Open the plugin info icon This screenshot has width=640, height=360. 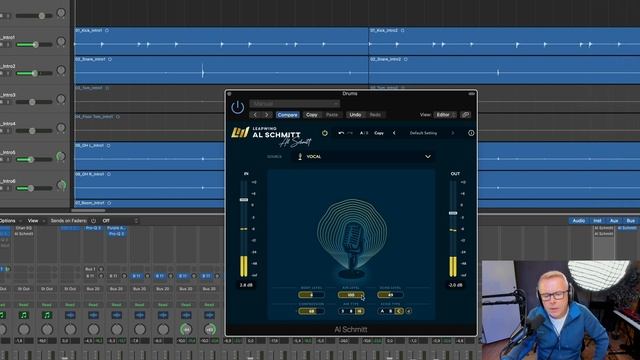471,133
